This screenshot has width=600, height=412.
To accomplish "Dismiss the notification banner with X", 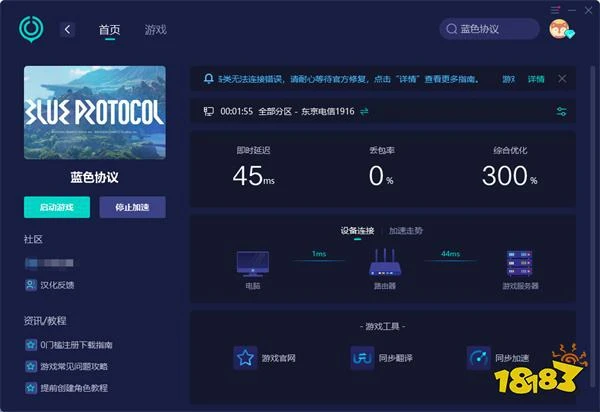I will click(562, 78).
